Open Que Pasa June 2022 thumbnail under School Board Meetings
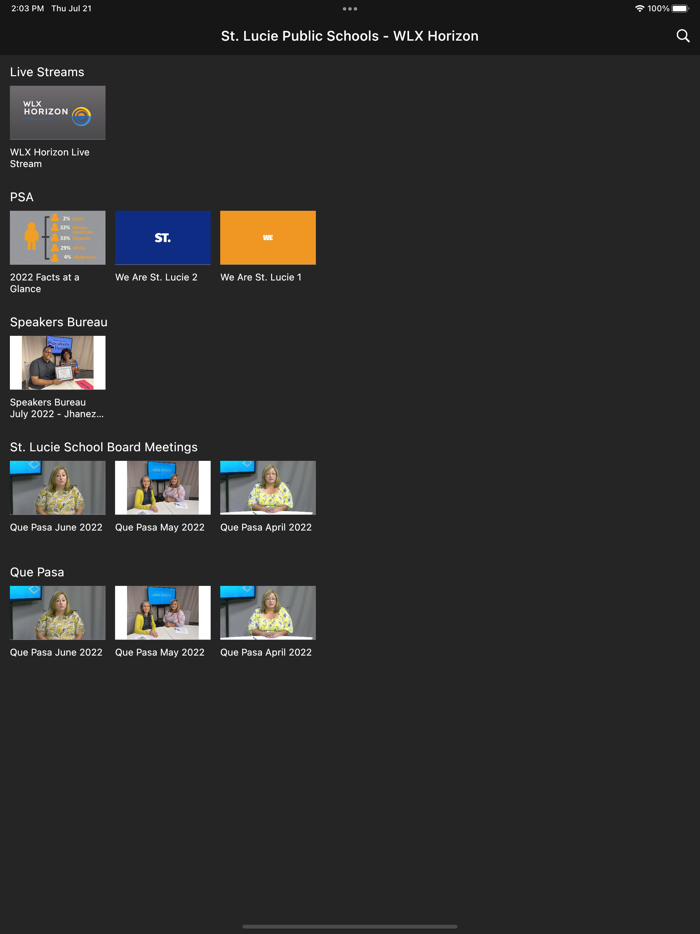700x934 pixels. point(58,488)
